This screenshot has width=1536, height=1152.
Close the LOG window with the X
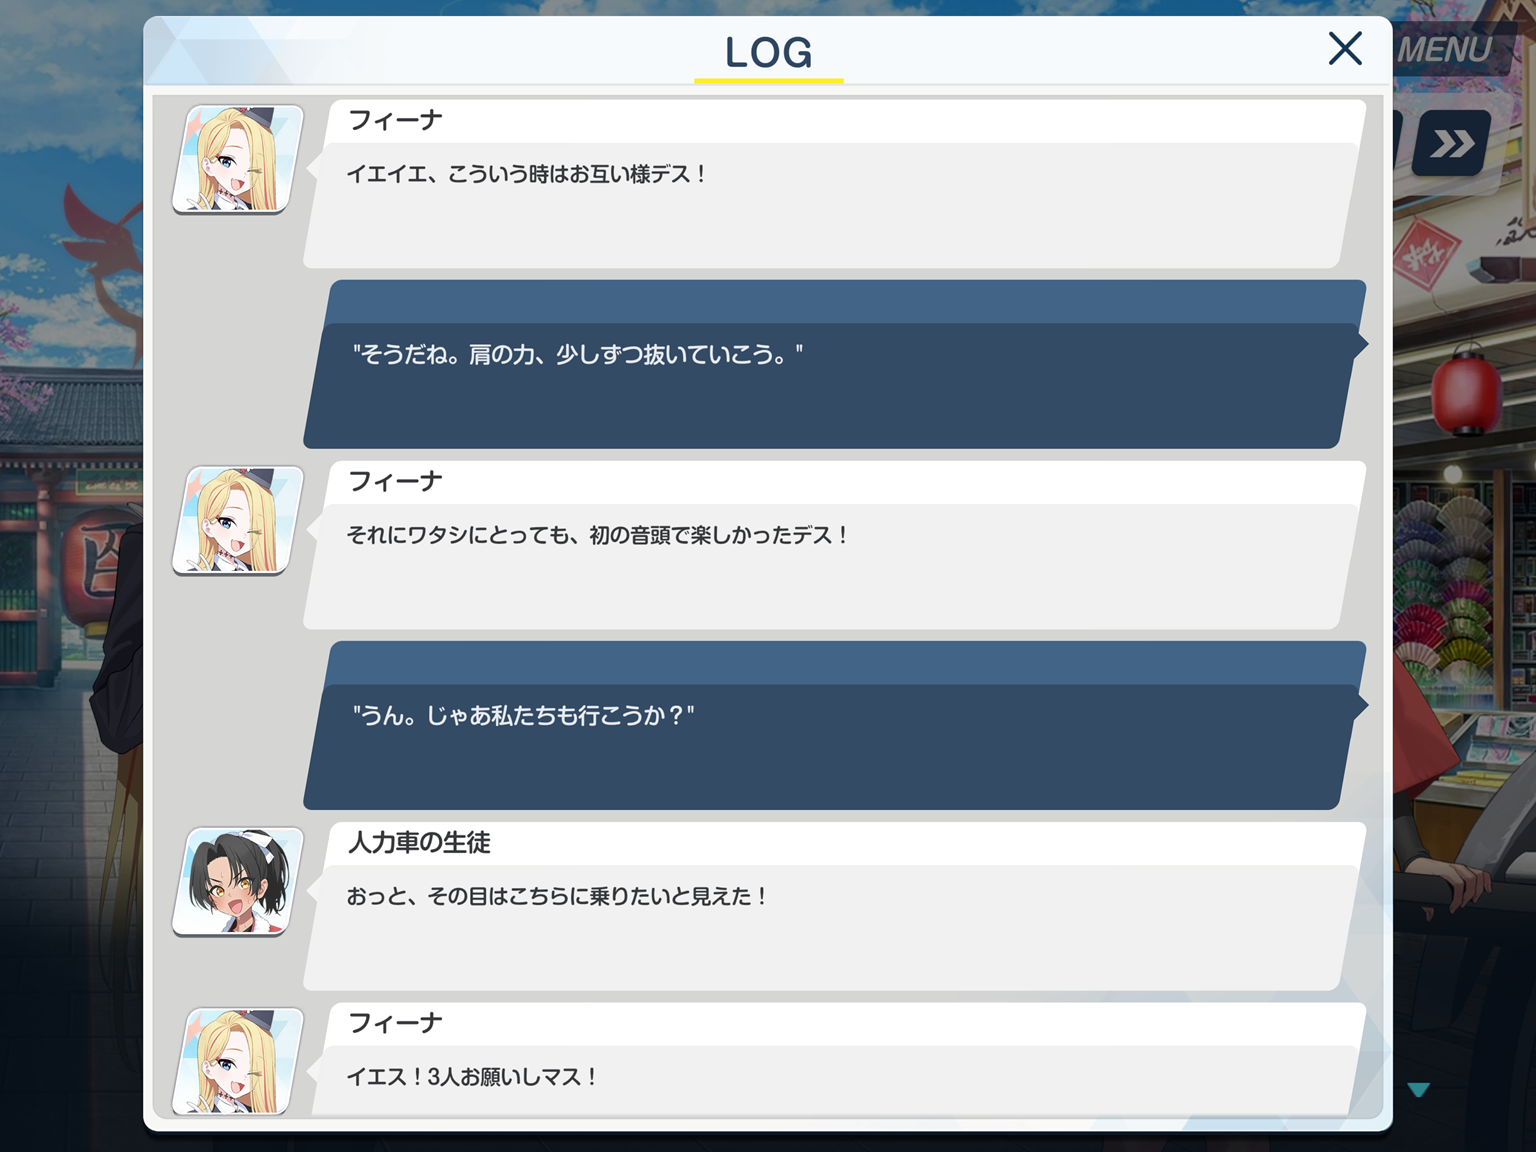click(x=1345, y=48)
